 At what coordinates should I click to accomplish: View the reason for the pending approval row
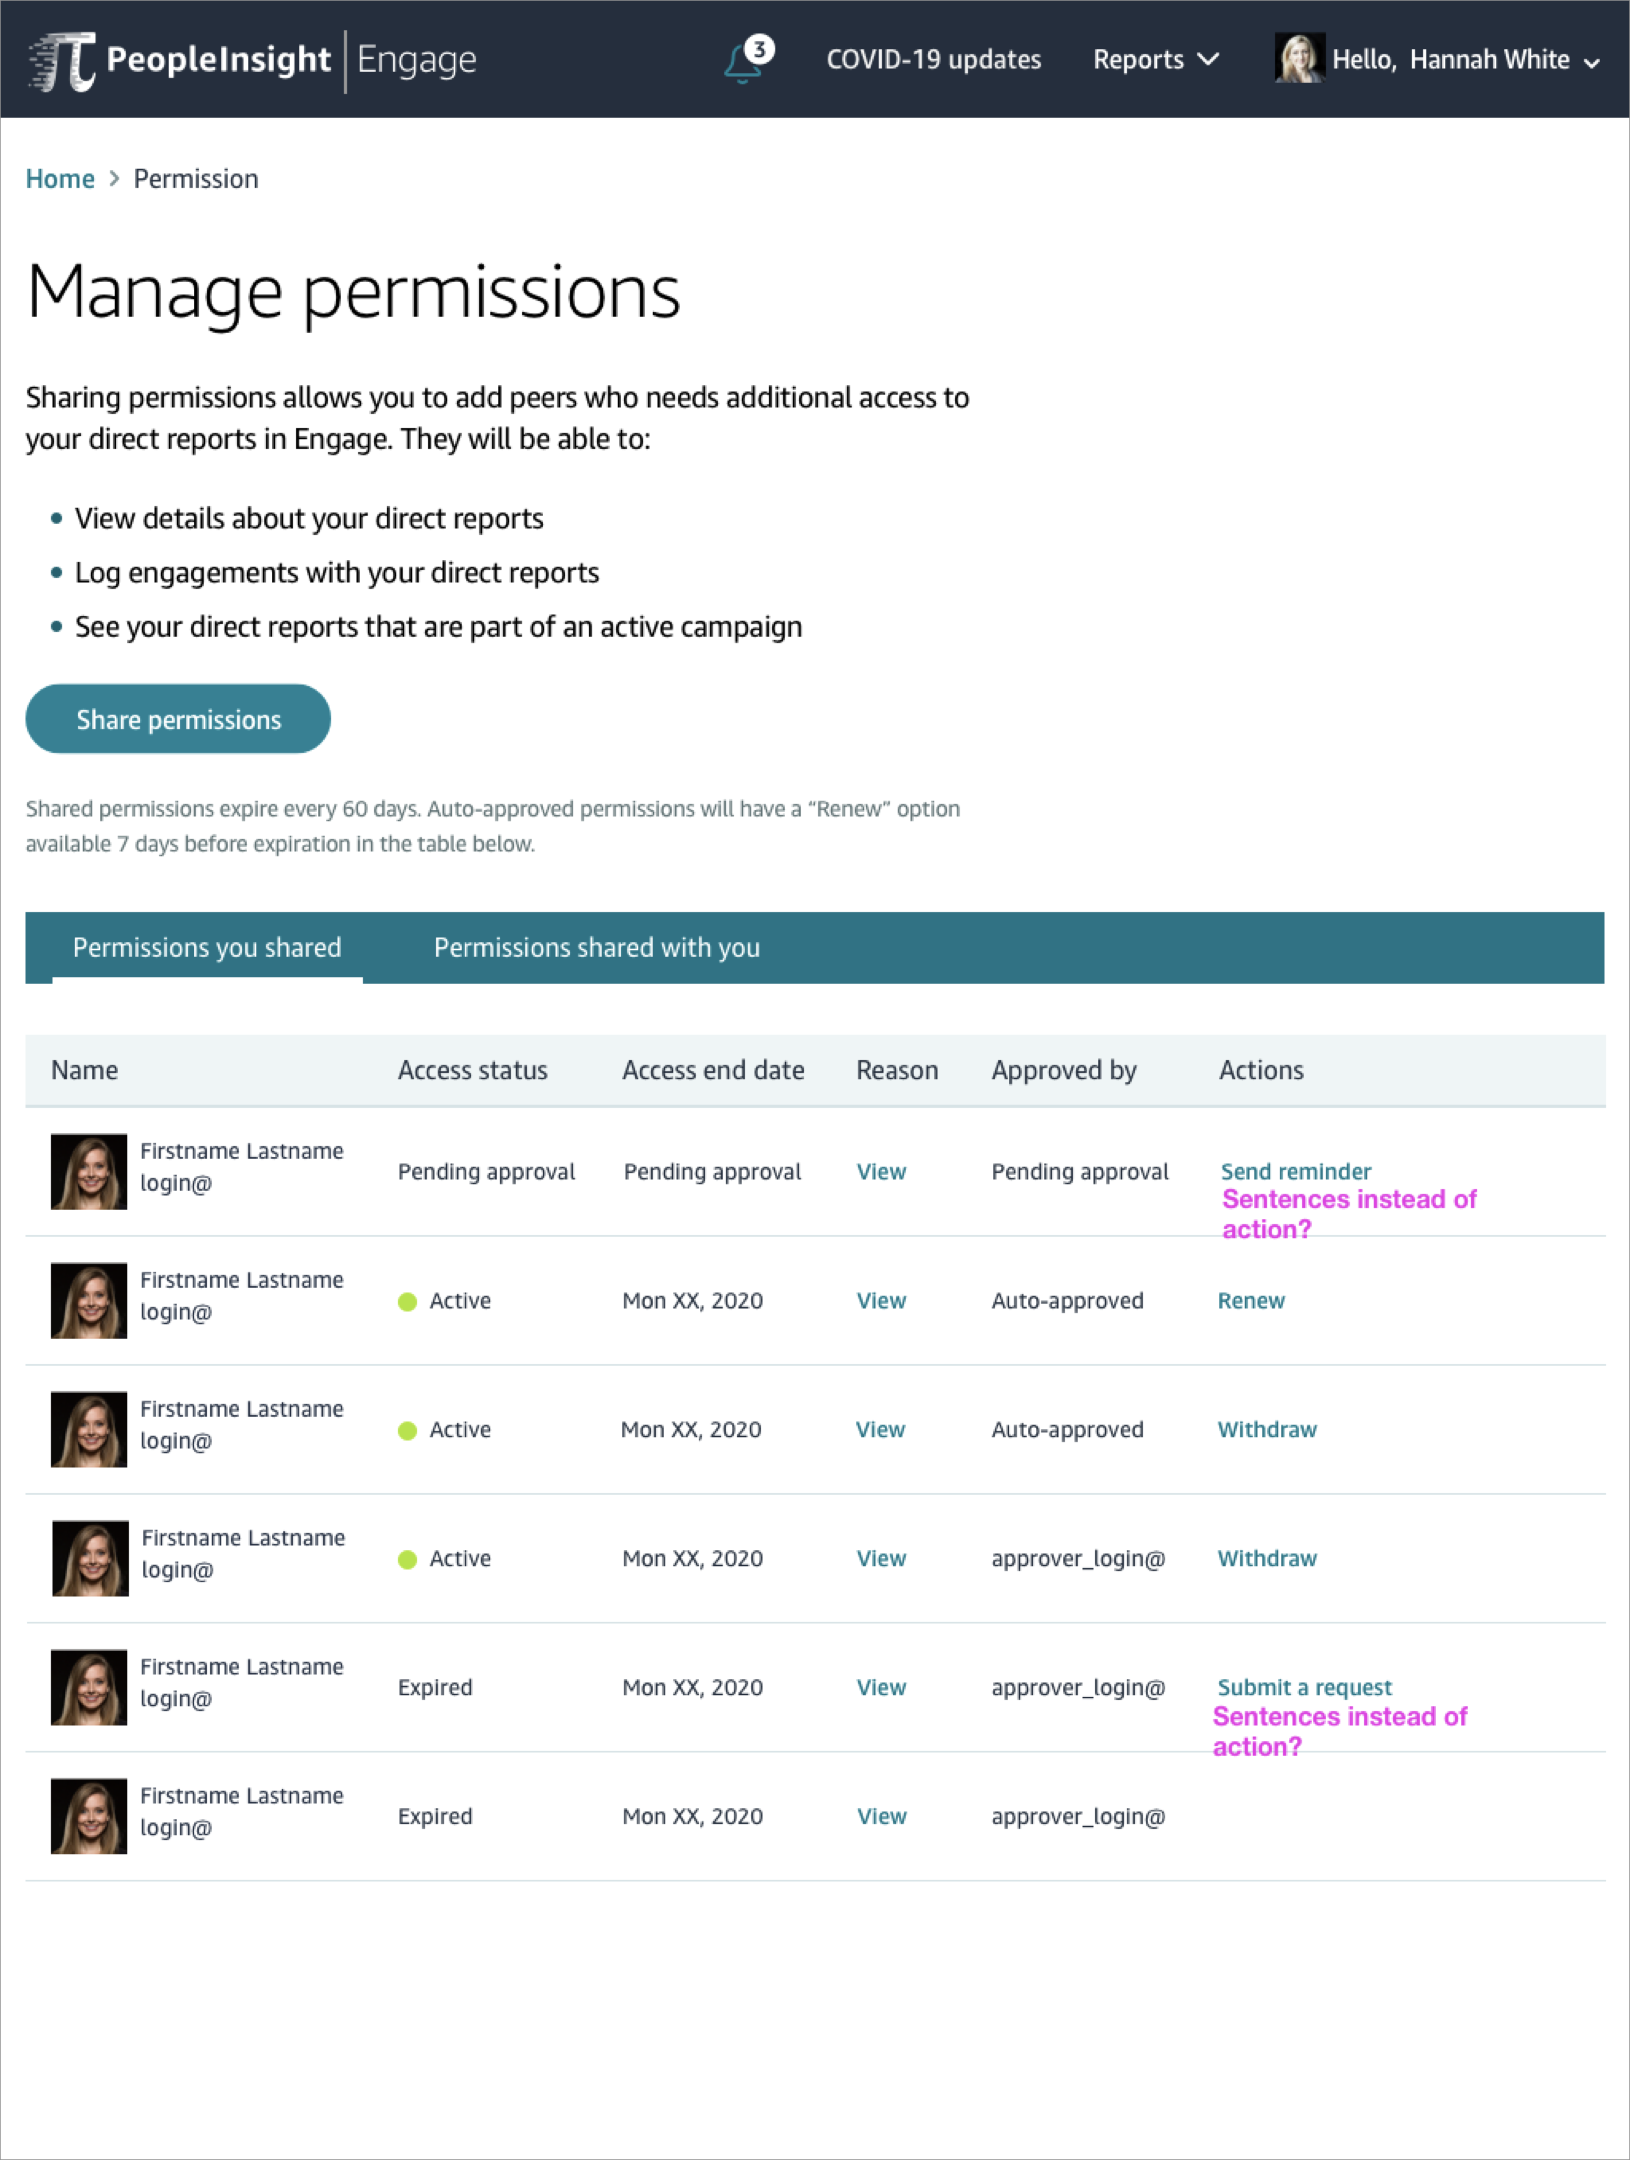(881, 1171)
